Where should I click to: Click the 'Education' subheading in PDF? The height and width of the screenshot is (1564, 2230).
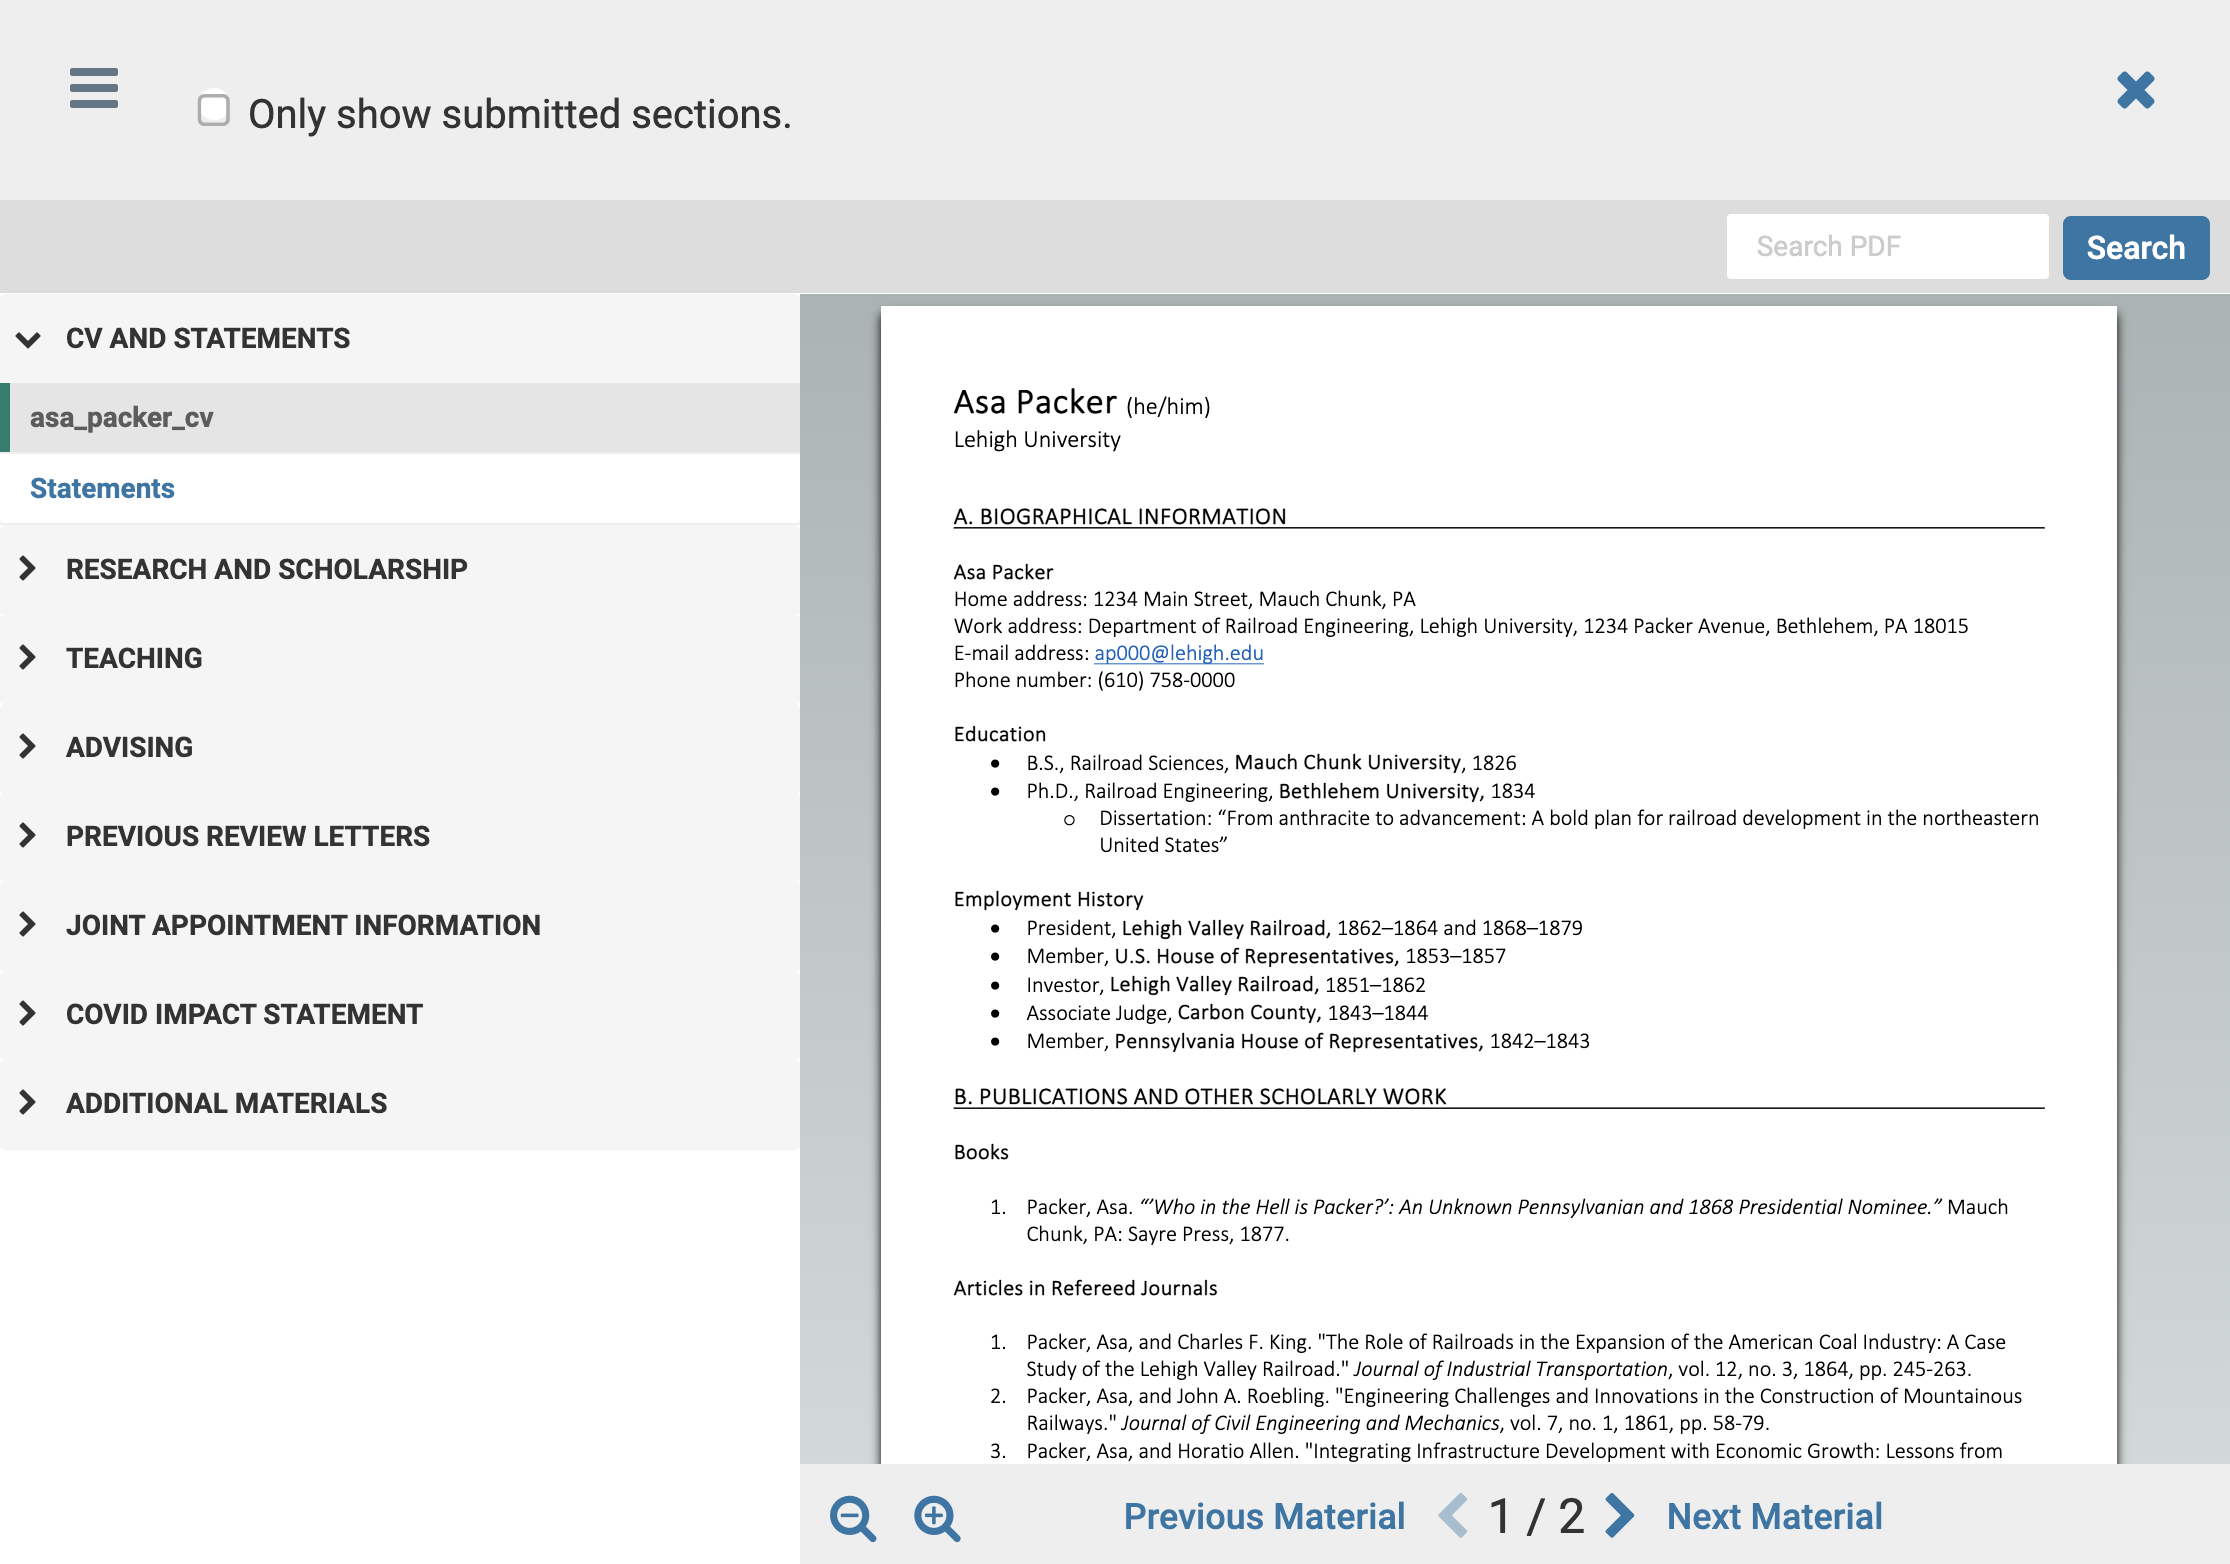(x=999, y=734)
